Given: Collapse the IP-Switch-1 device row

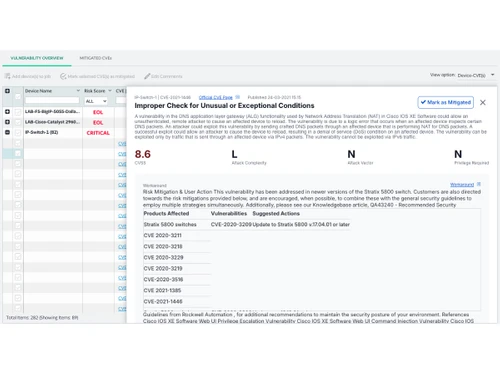Looking at the screenshot, I should coord(7,132).
